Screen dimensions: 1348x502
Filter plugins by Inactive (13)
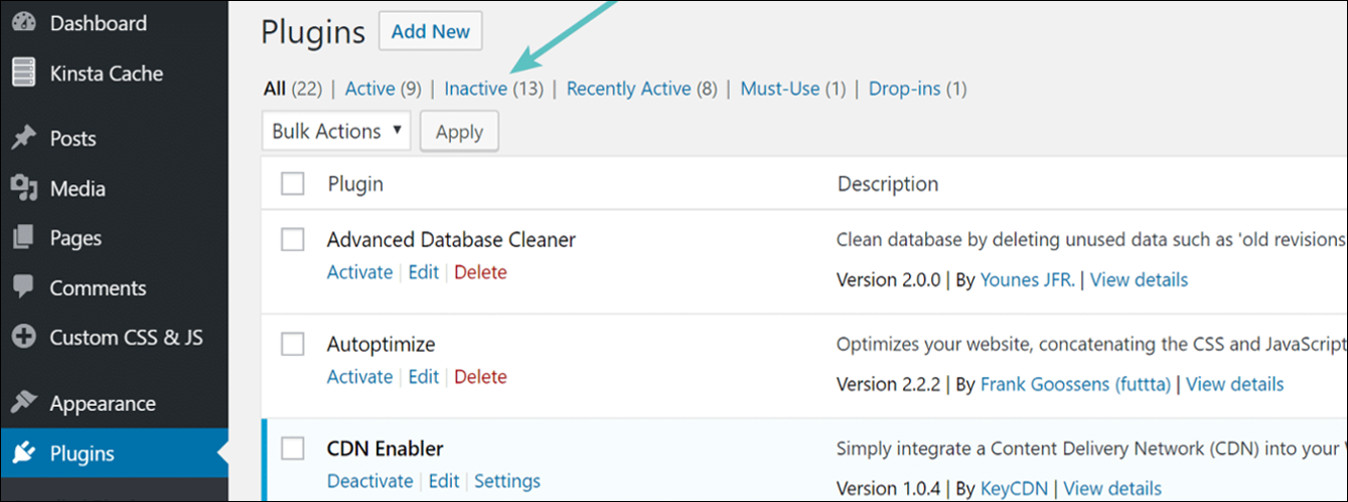click(494, 89)
